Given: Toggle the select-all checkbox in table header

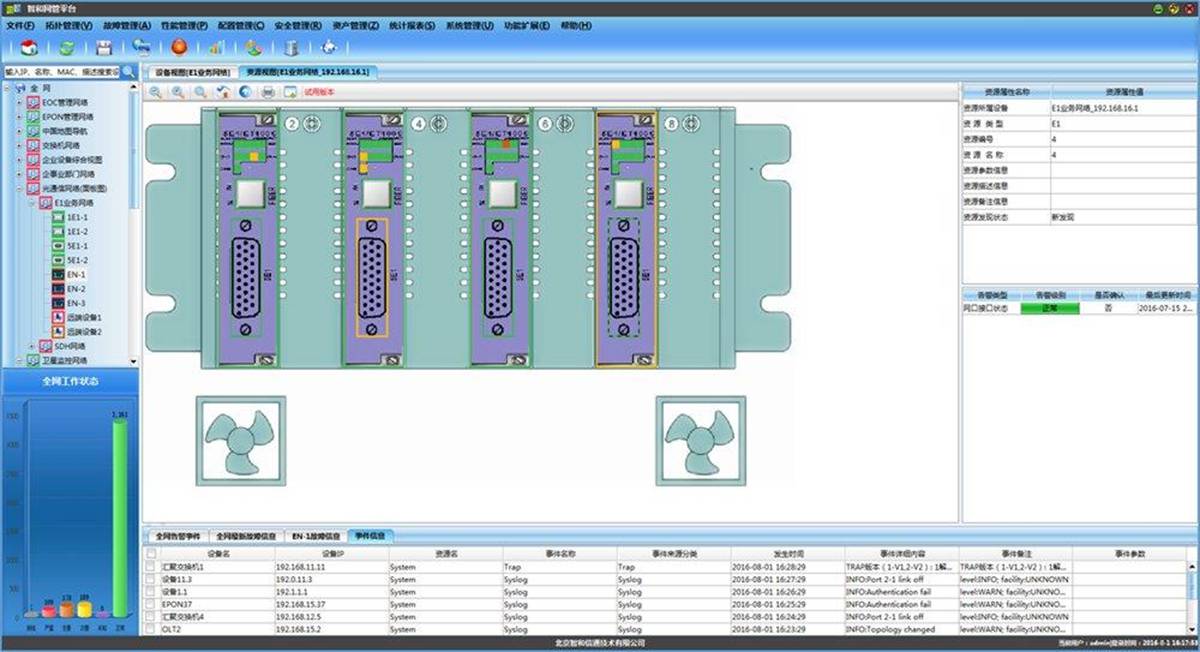Looking at the screenshot, I should point(151,553).
